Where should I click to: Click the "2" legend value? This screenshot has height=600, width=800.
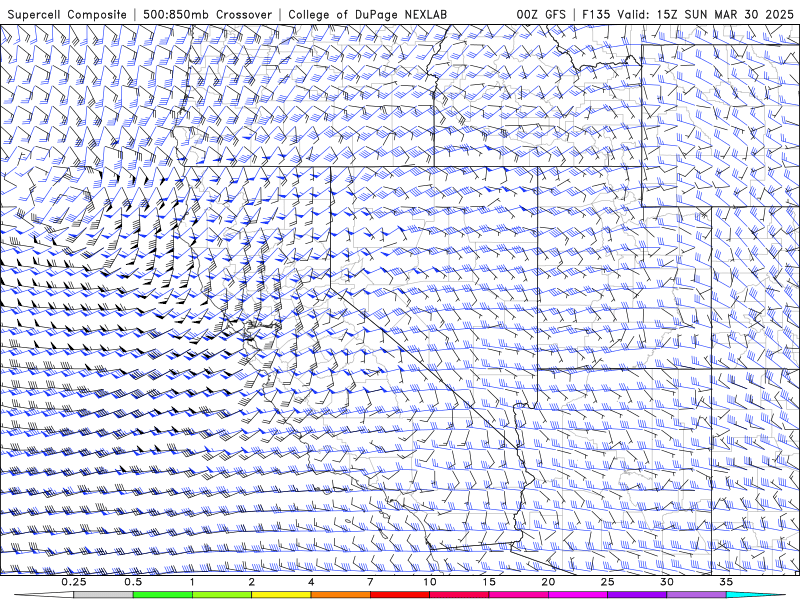click(252, 582)
